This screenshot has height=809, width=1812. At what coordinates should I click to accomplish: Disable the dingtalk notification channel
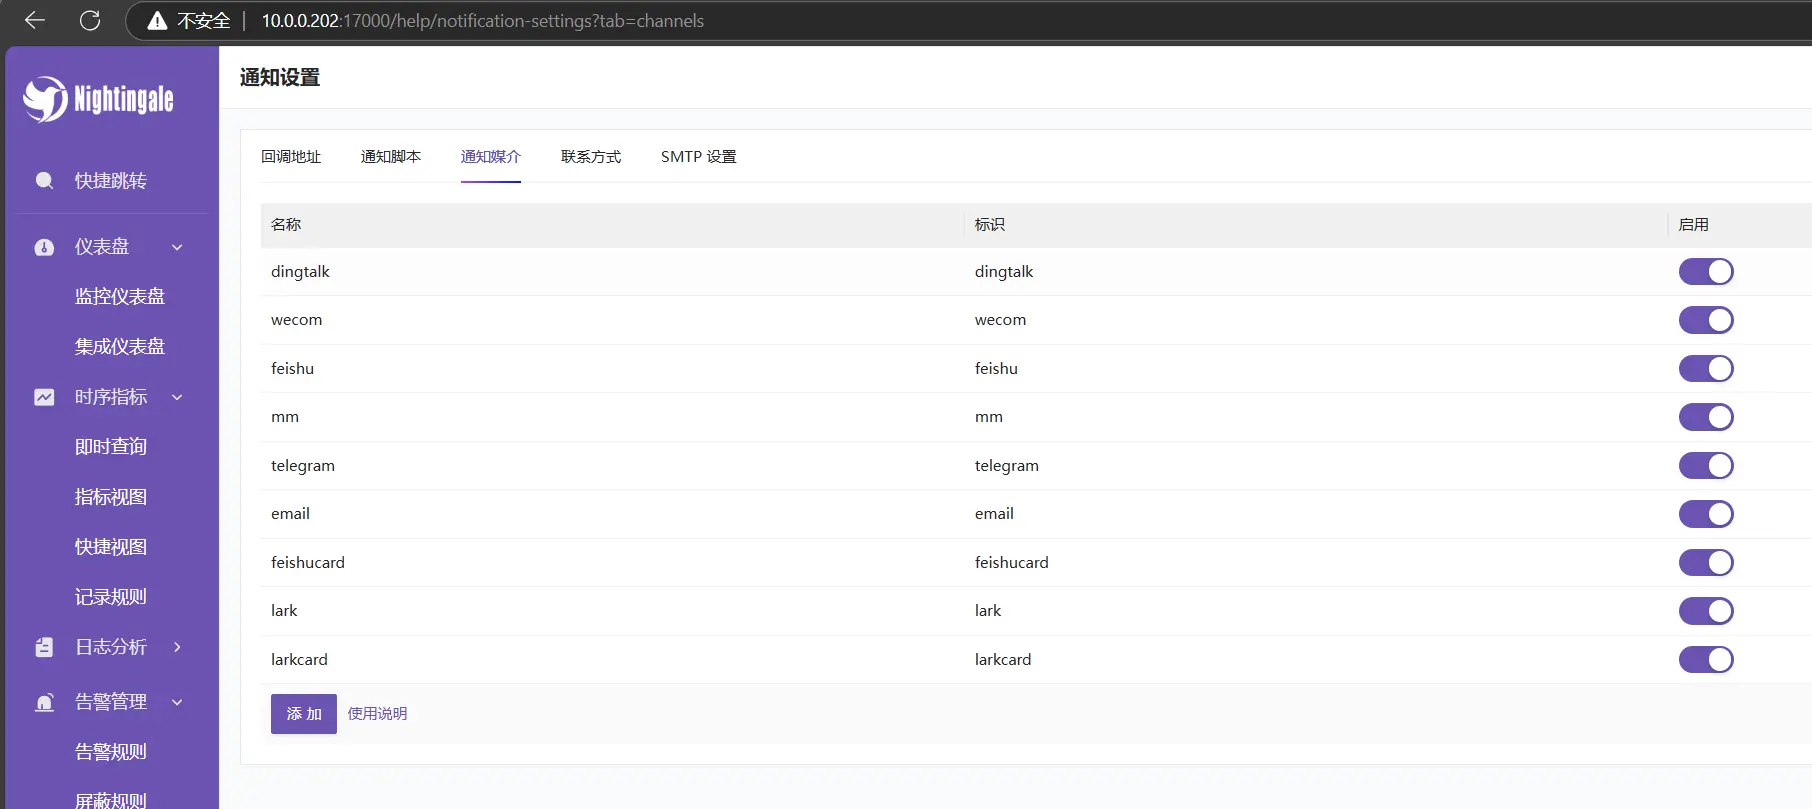[1705, 272]
